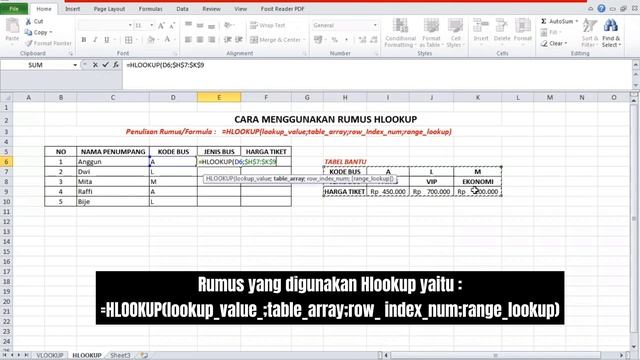The width and height of the screenshot is (640, 360).
Task: Open the Name Box dropdown arrow
Action: (75, 65)
